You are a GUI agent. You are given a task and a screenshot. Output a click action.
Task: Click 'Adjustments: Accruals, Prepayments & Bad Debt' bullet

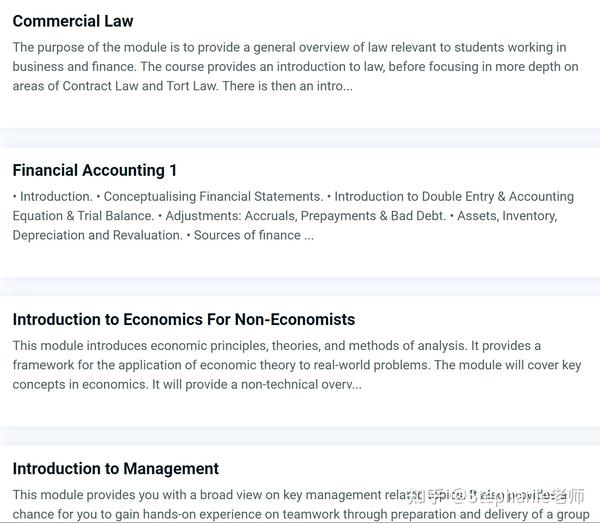[x=305, y=216]
